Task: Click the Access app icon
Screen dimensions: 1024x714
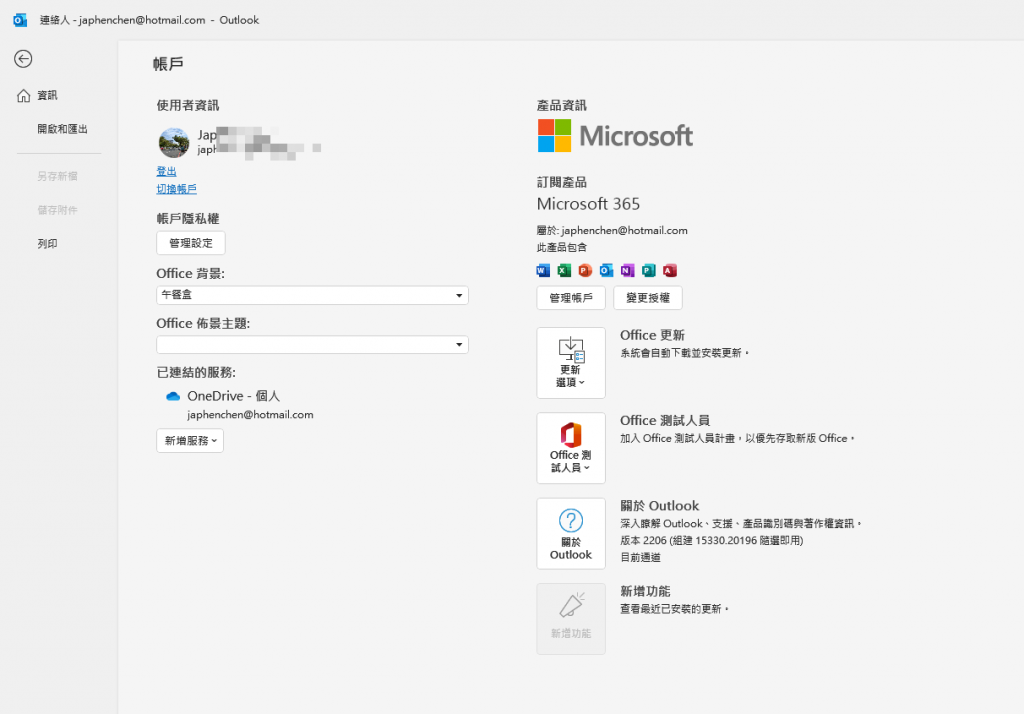Action: (670, 270)
